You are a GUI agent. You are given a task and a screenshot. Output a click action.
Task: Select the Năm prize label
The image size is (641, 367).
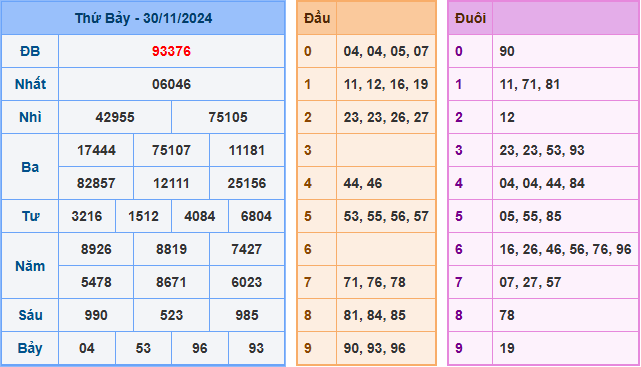tap(30, 266)
